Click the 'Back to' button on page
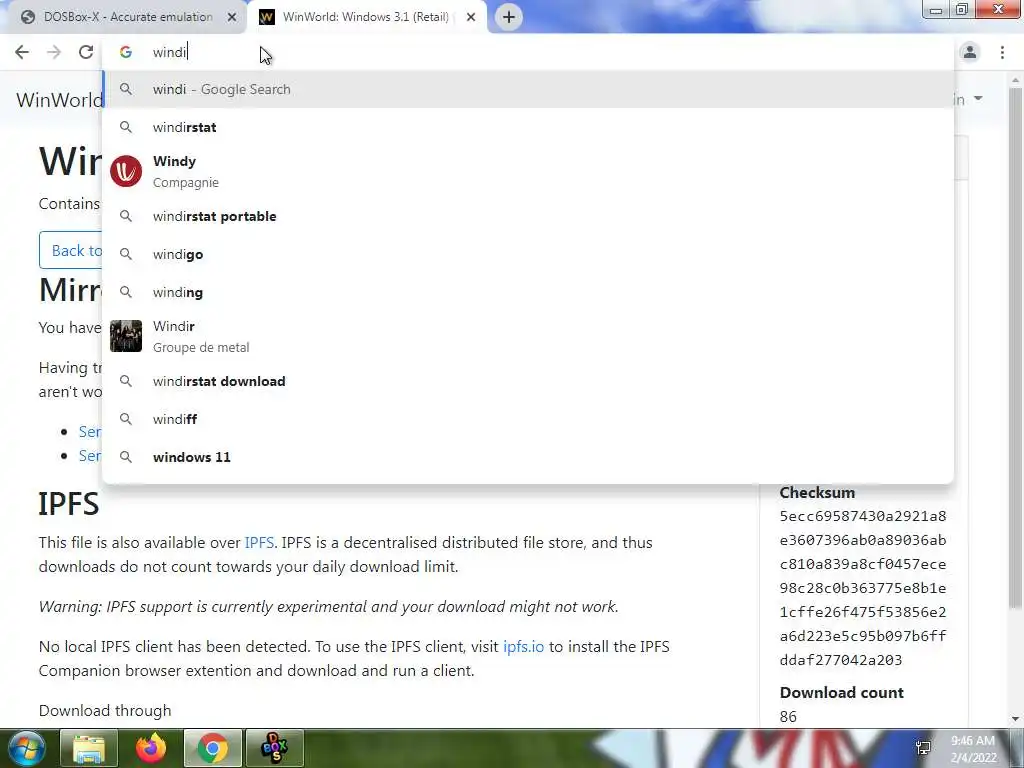 click(x=71, y=250)
